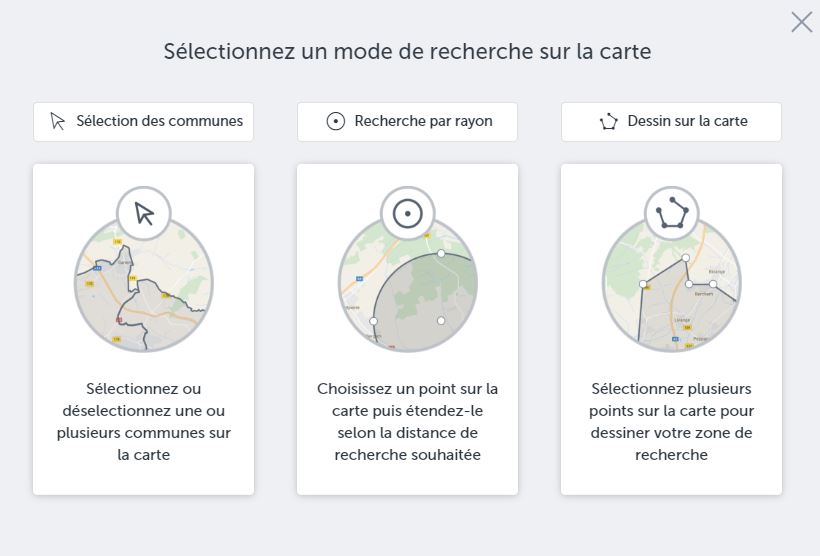Click the Sélectionnez plusieurs points description text
The width and height of the screenshot is (820, 556).
pos(671,422)
